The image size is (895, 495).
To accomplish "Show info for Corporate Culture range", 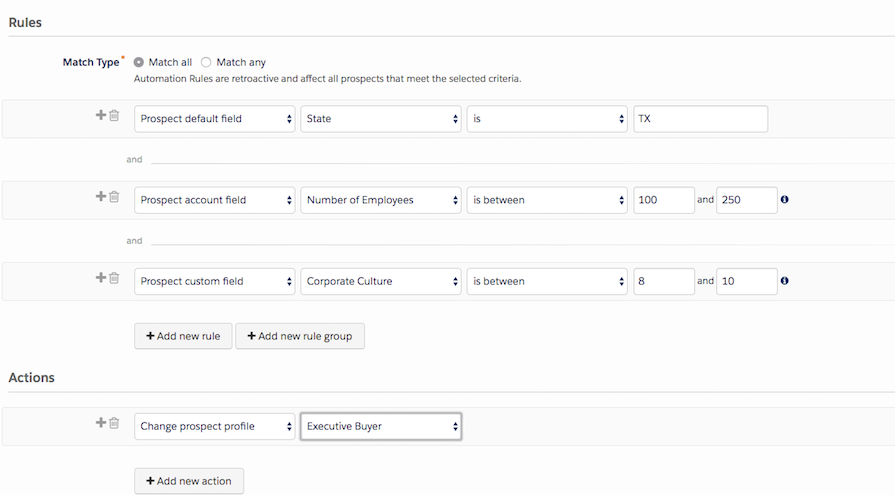I will (x=784, y=280).
